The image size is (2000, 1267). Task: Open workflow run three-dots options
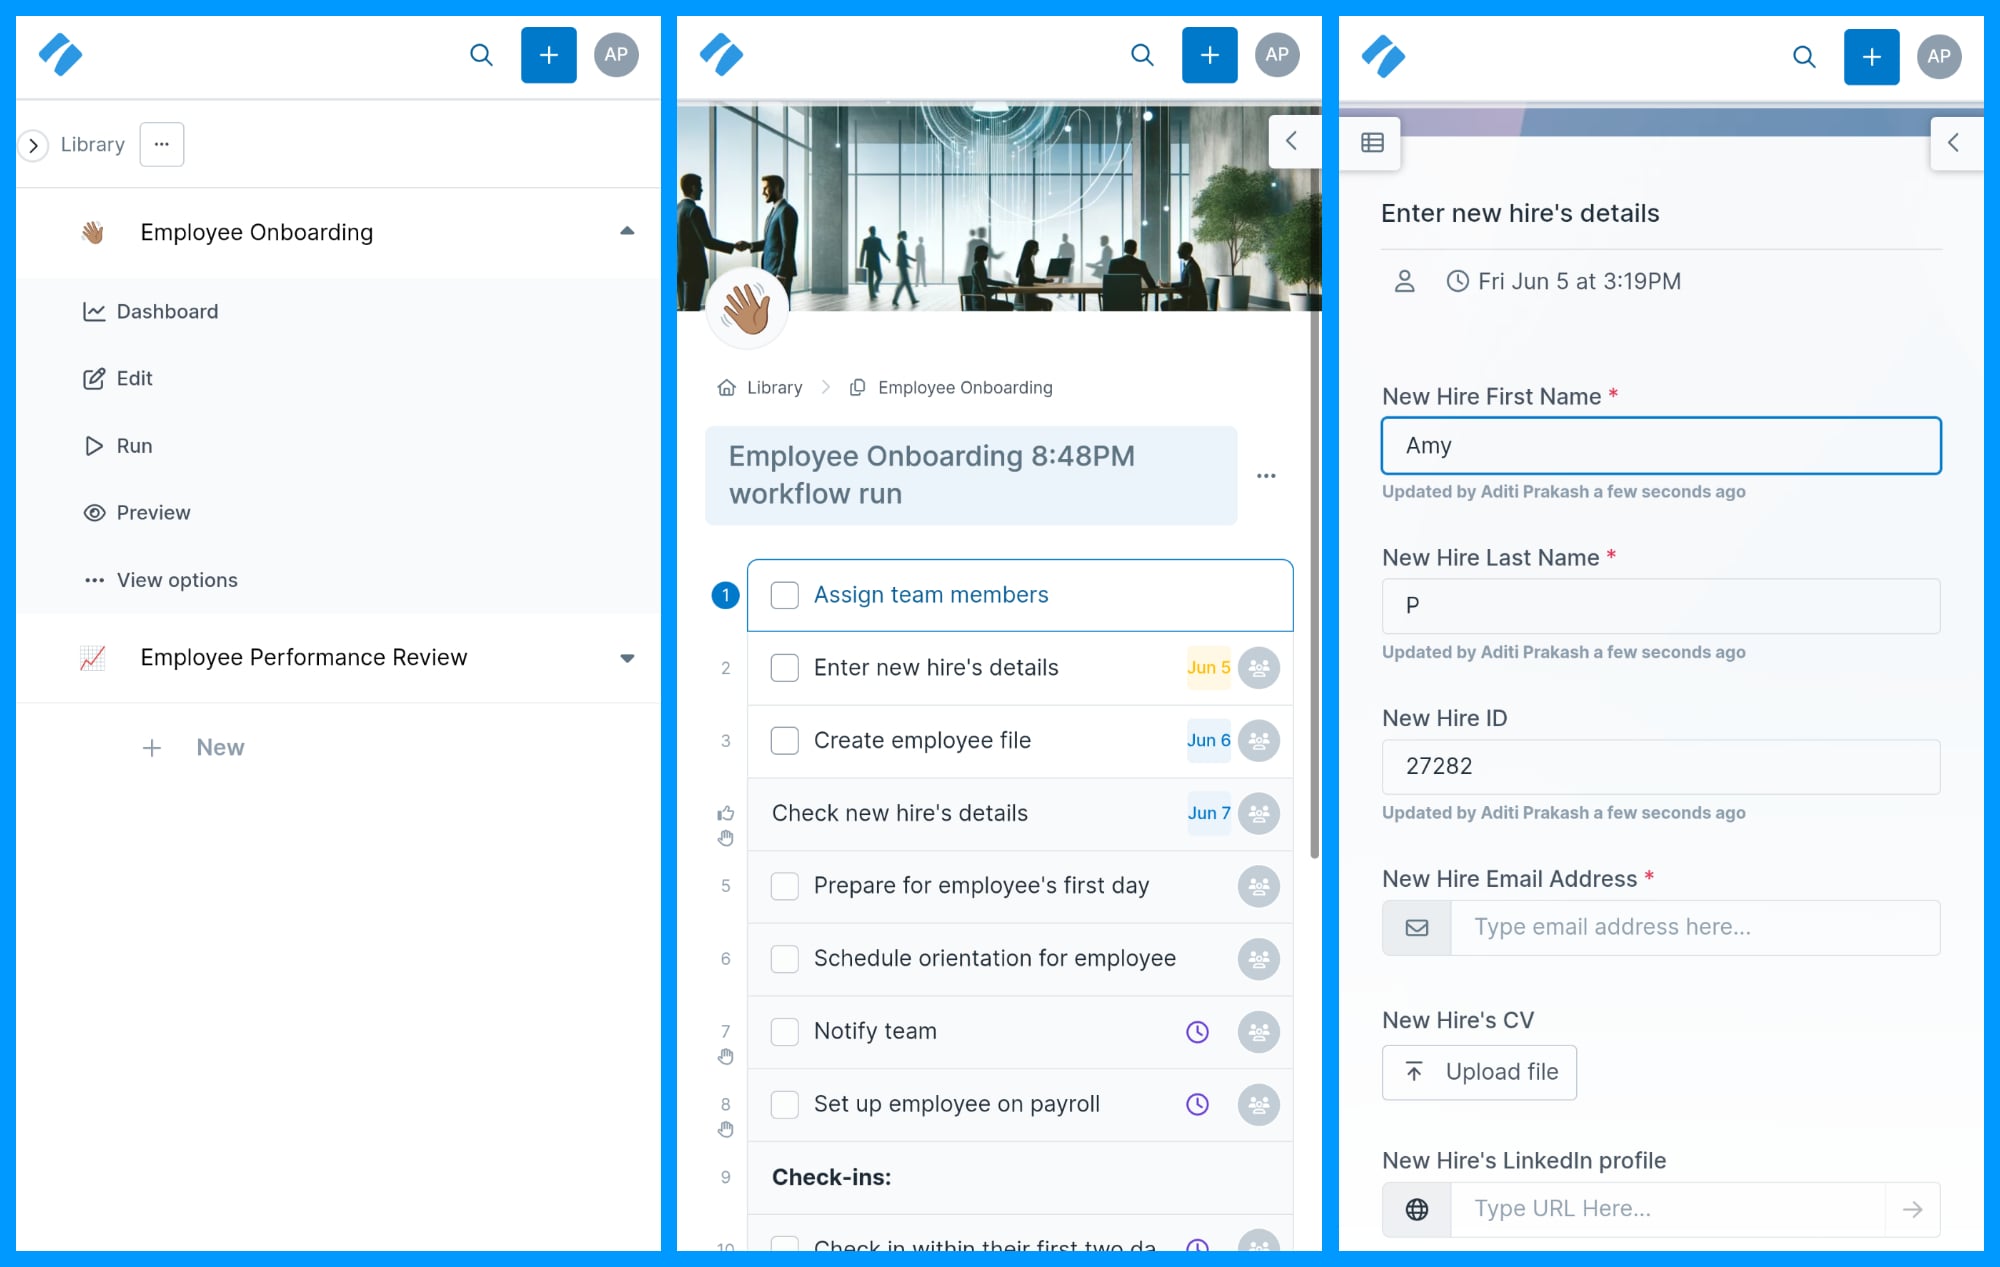coord(1266,476)
